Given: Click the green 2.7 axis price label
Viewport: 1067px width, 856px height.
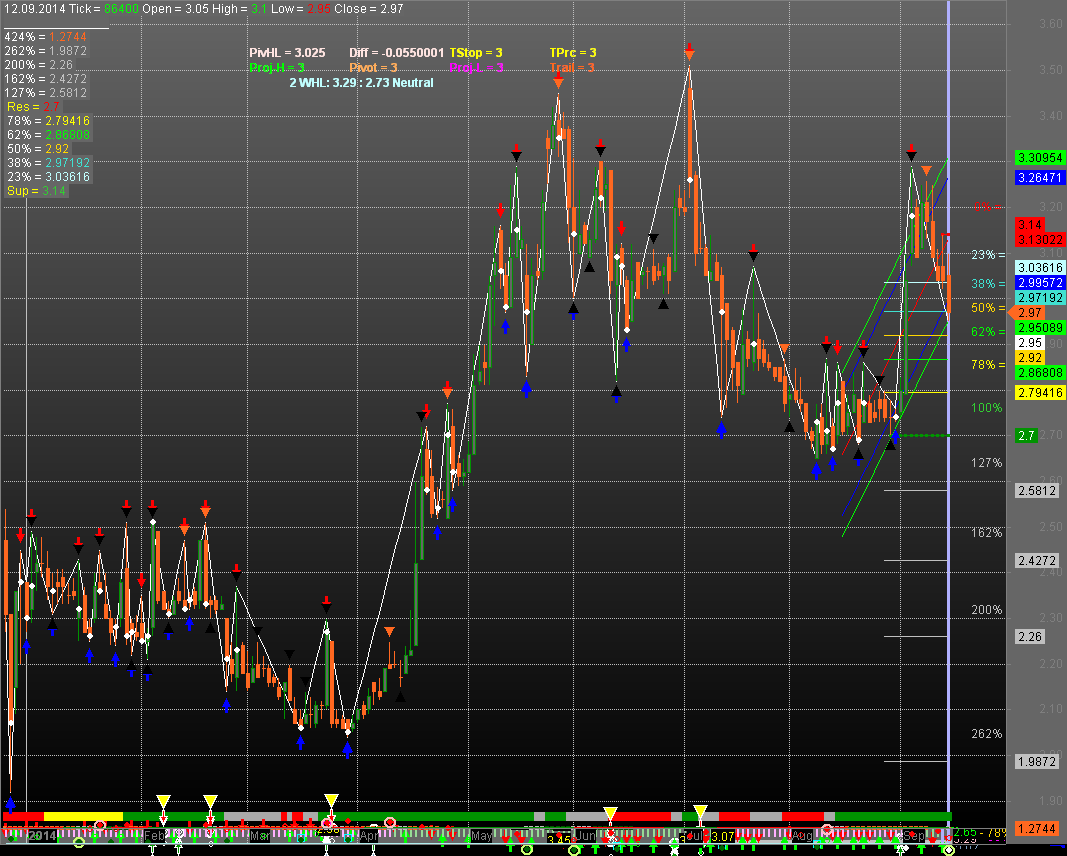Looking at the screenshot, I should click(x=1026, y=436).
